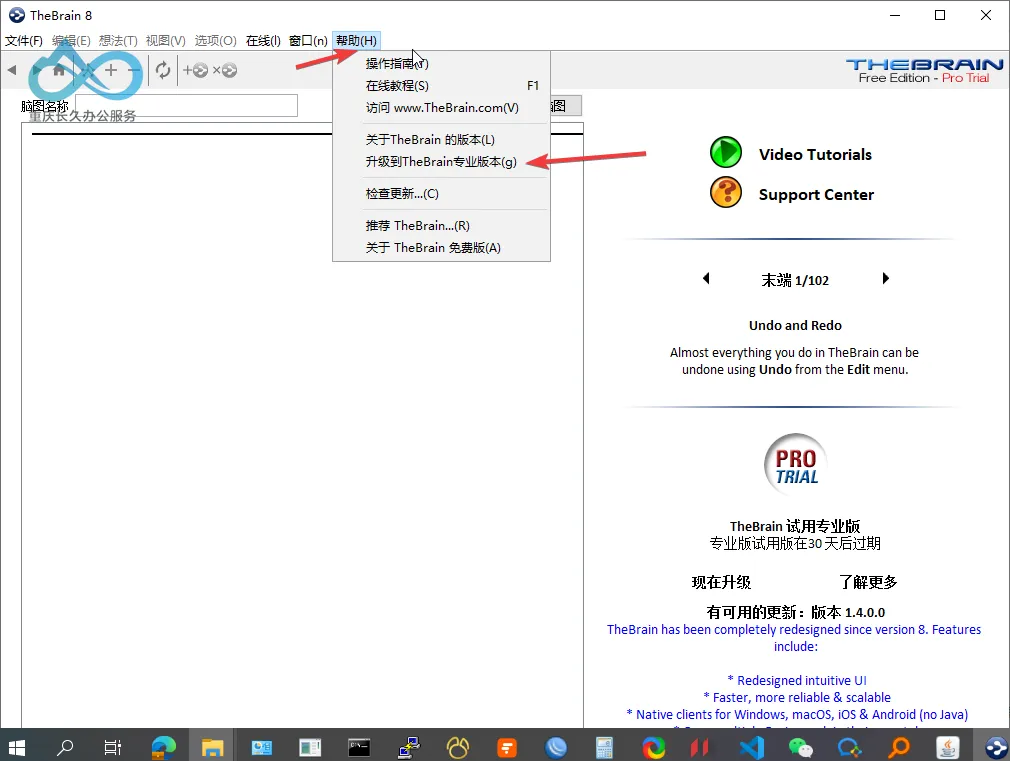The height and width of the screenshot is (761, 1010).
Task: Click the 了解更多 link
Action: 868,583
